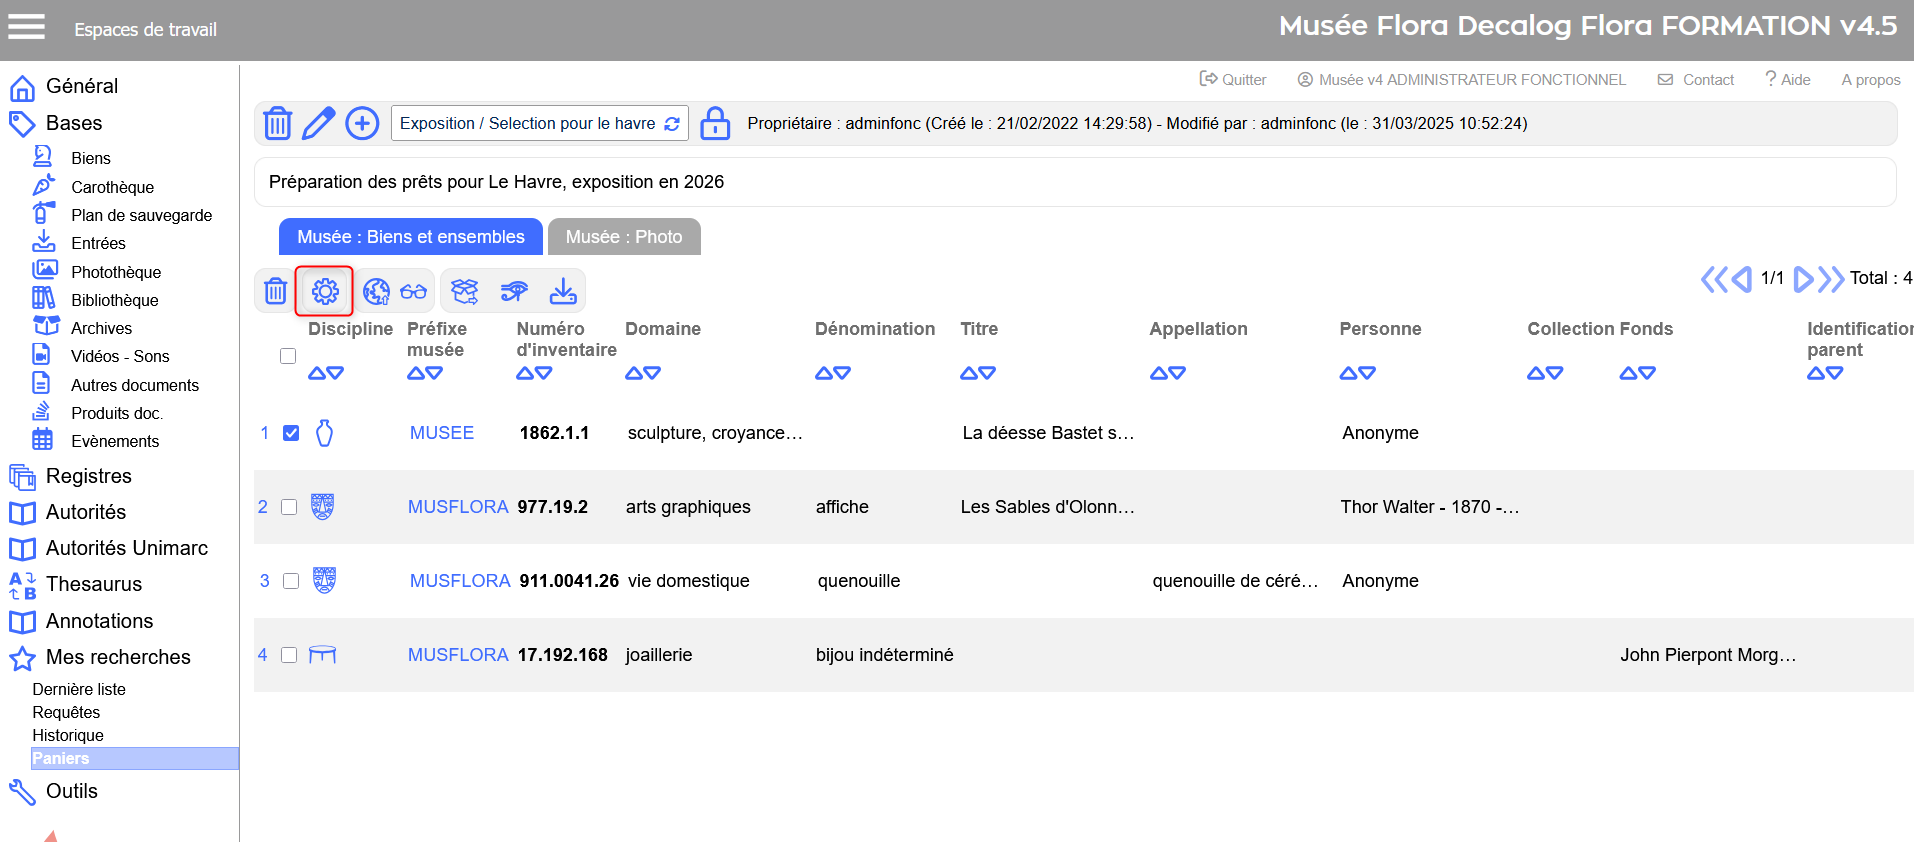Check the checkbox for row 2 affiche

click(289, 507)
